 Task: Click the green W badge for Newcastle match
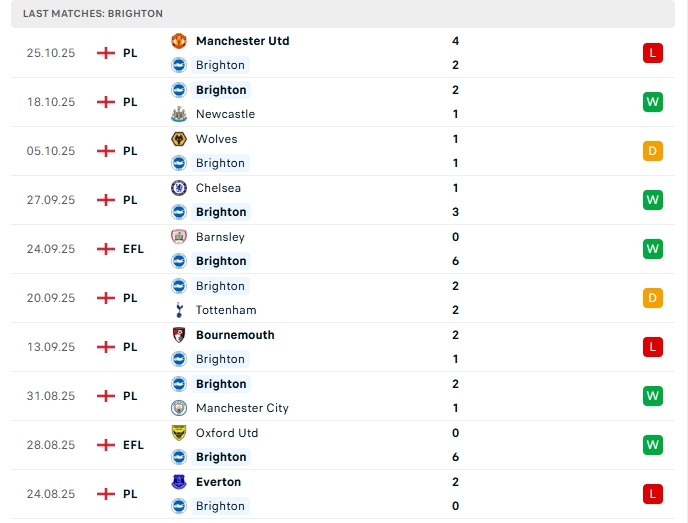pos(653,102)
